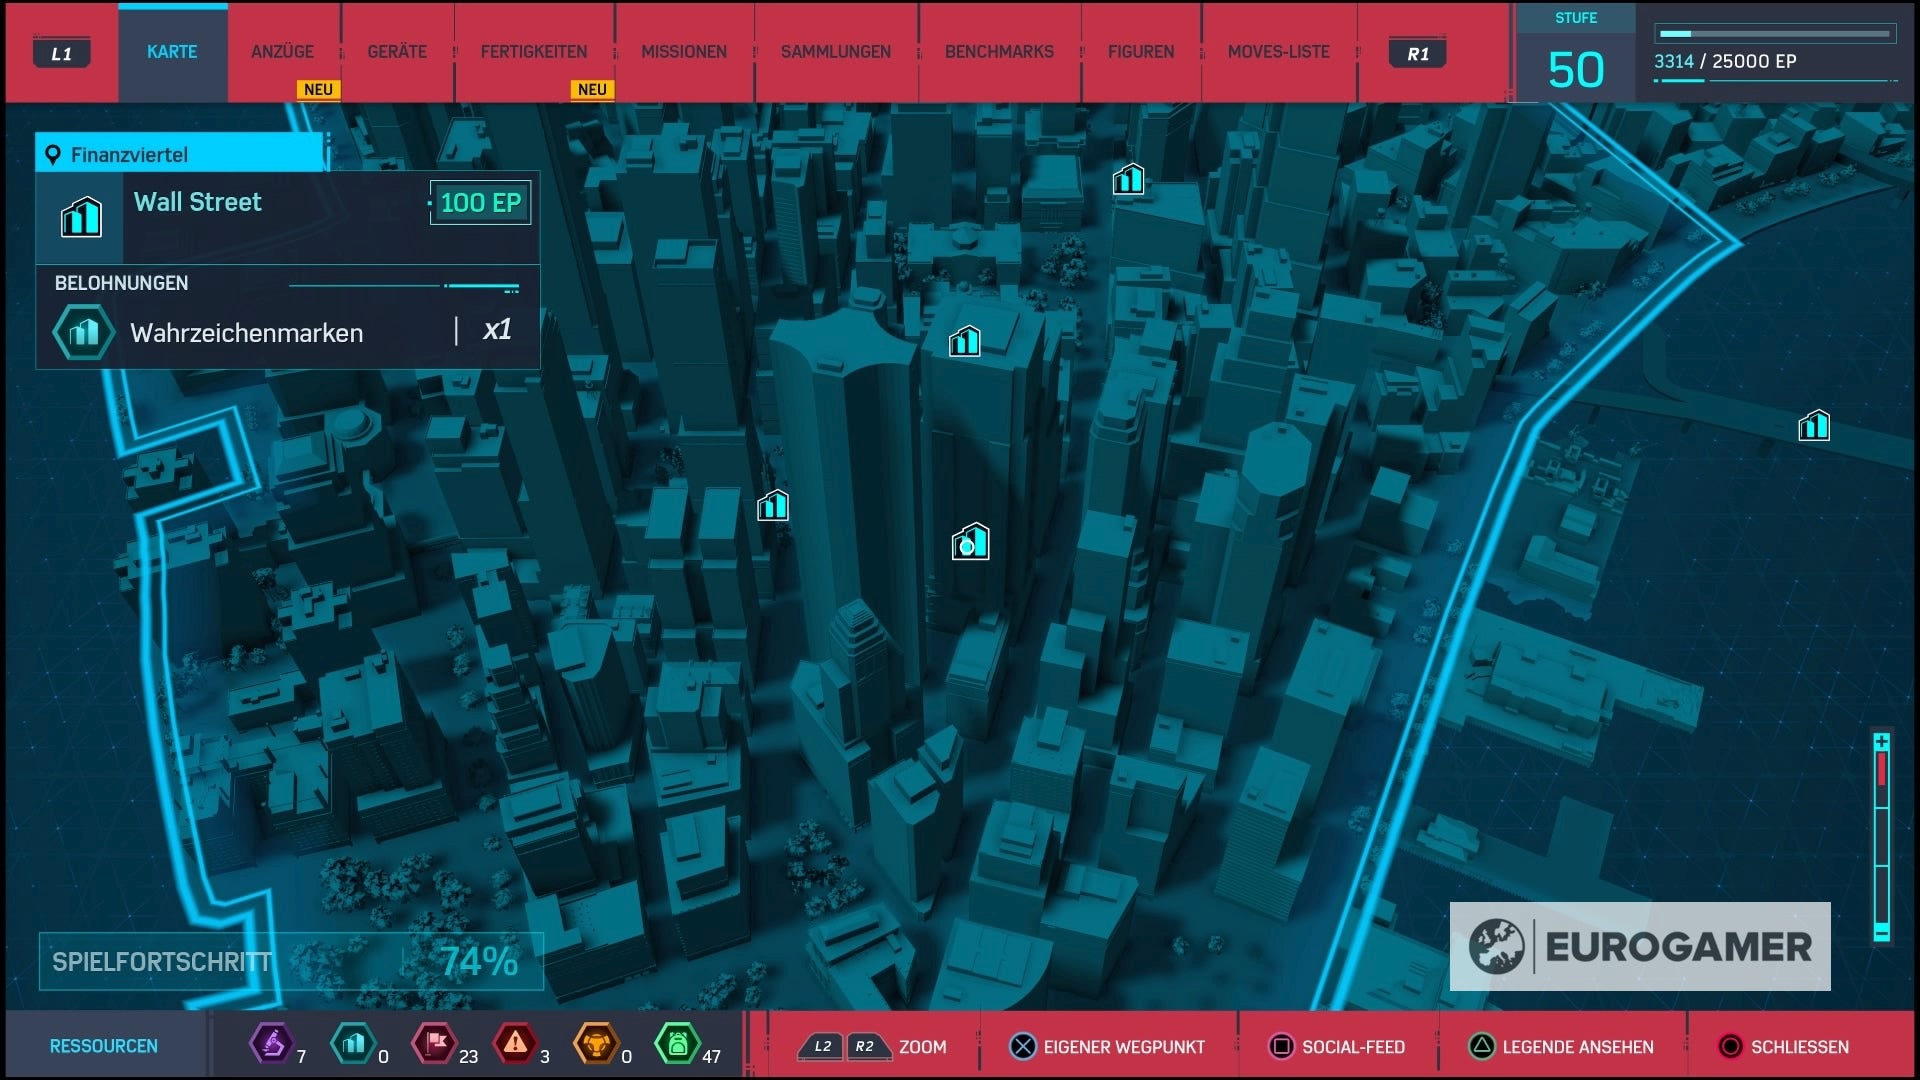Viewport: 1920px width, 1080px height.
Task: Click the square button Social-Feed icon
Action: pyautogui.click(x=1281, y=1047)
